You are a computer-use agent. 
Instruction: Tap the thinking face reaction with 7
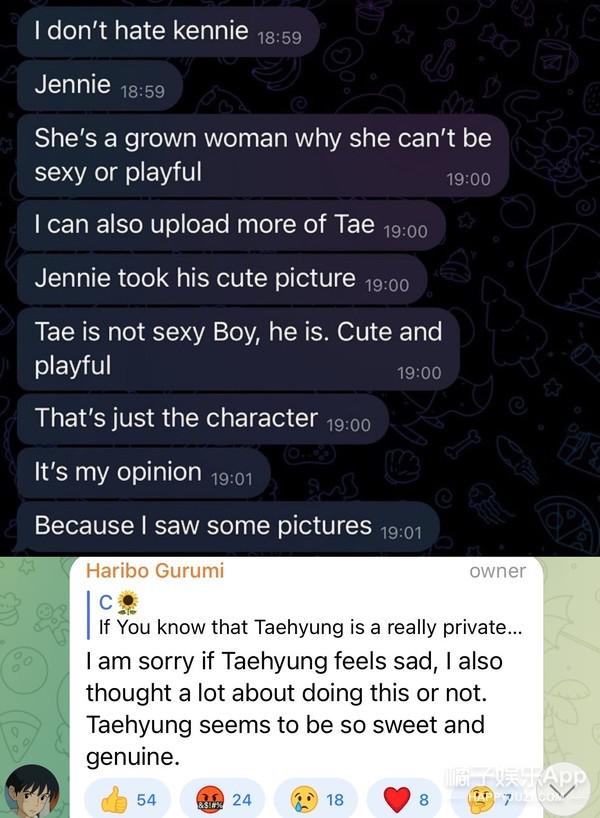493,799
